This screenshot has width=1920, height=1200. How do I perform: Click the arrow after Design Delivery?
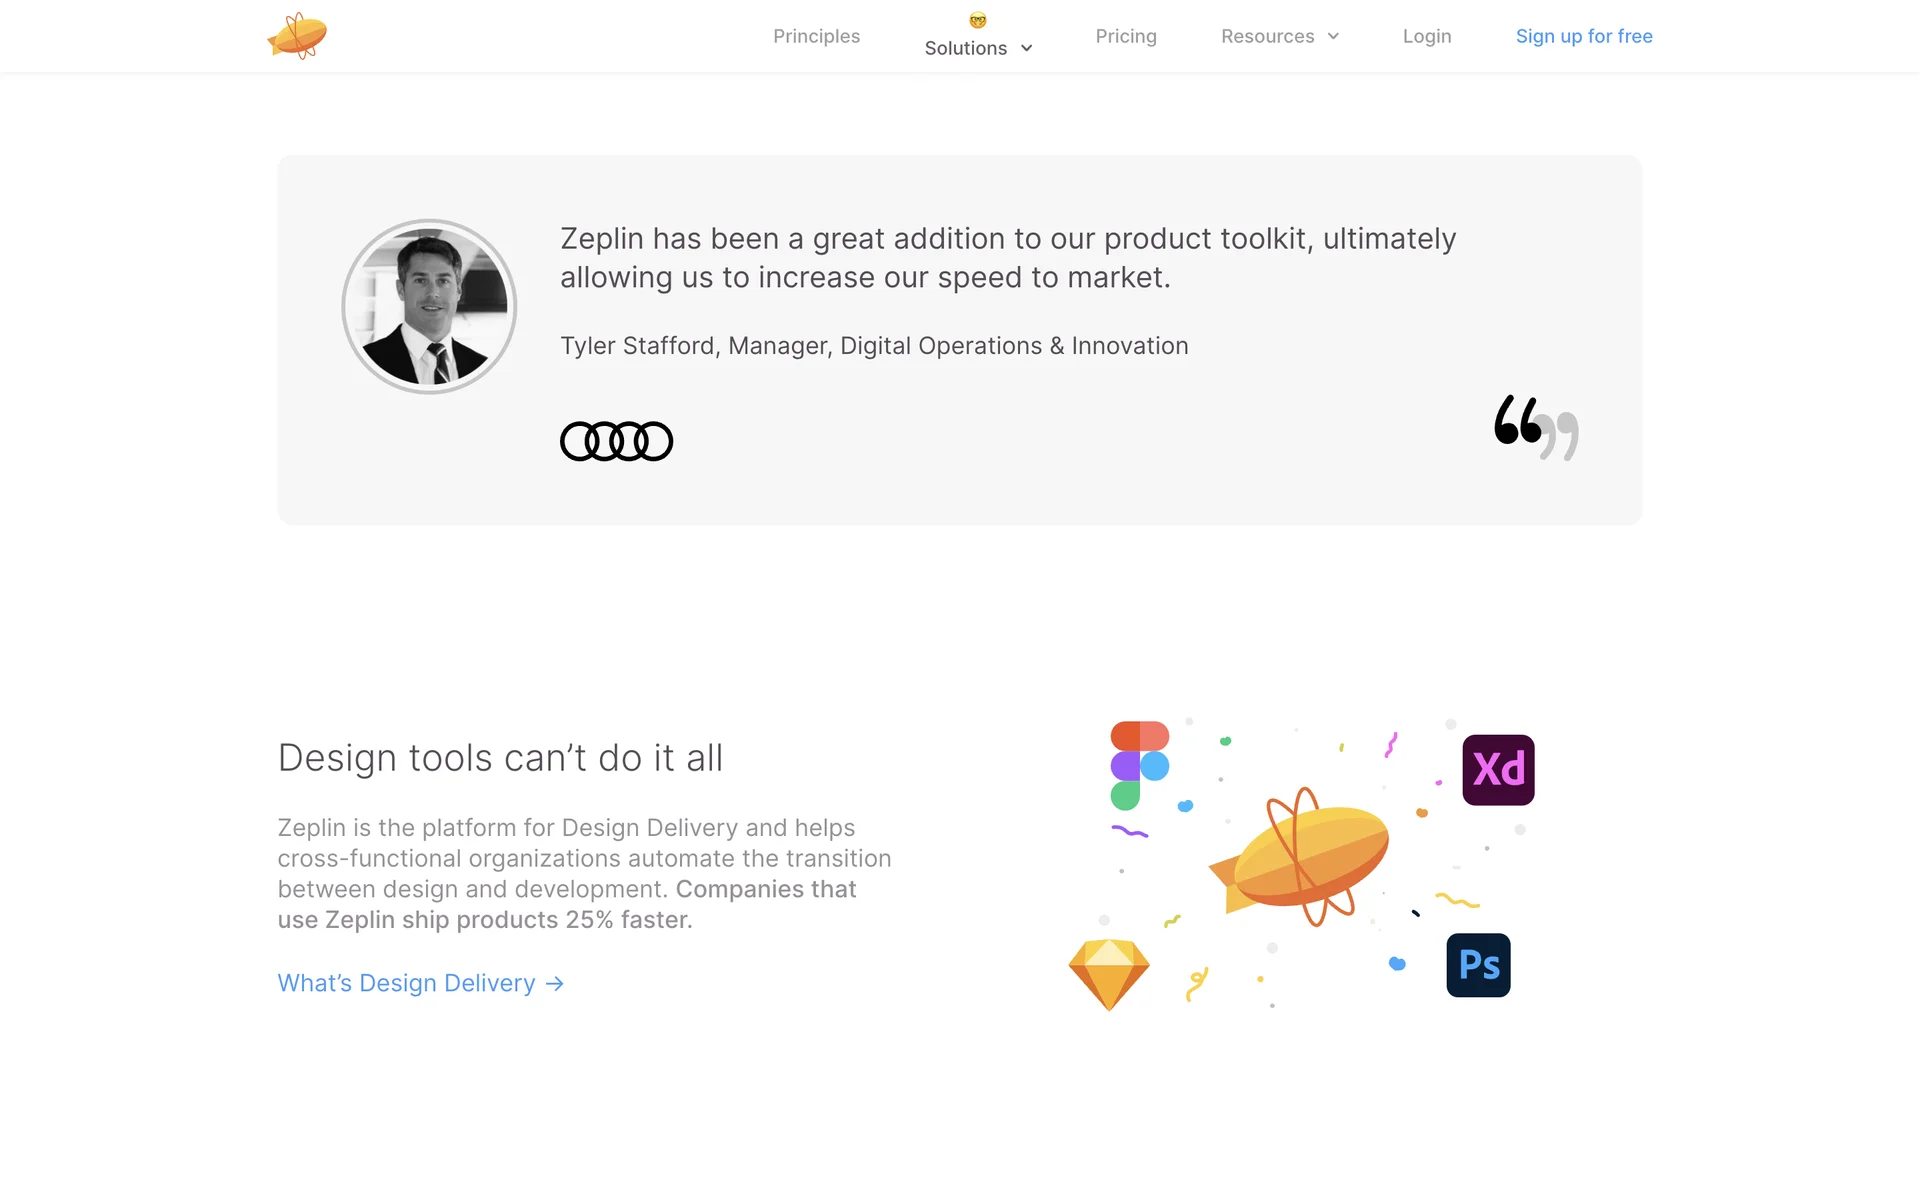click(555, 984)
